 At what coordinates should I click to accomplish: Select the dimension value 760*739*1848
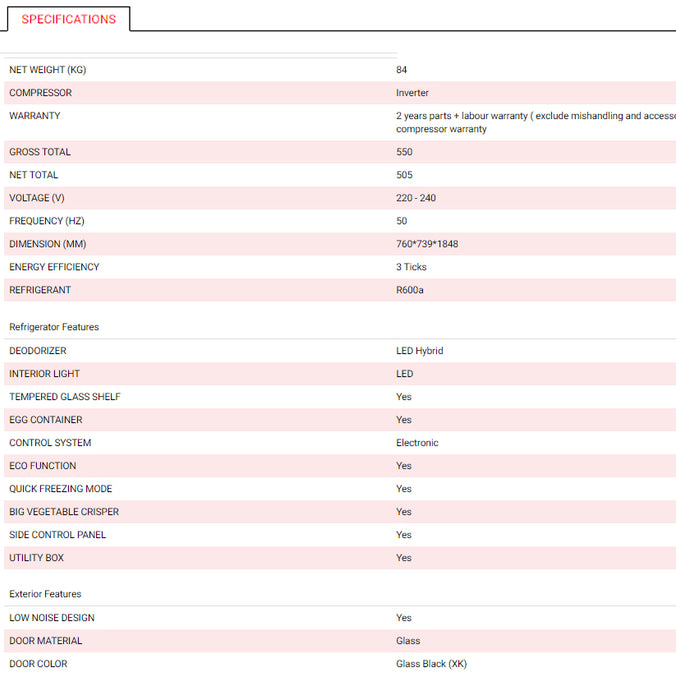(x=427, y=244)
